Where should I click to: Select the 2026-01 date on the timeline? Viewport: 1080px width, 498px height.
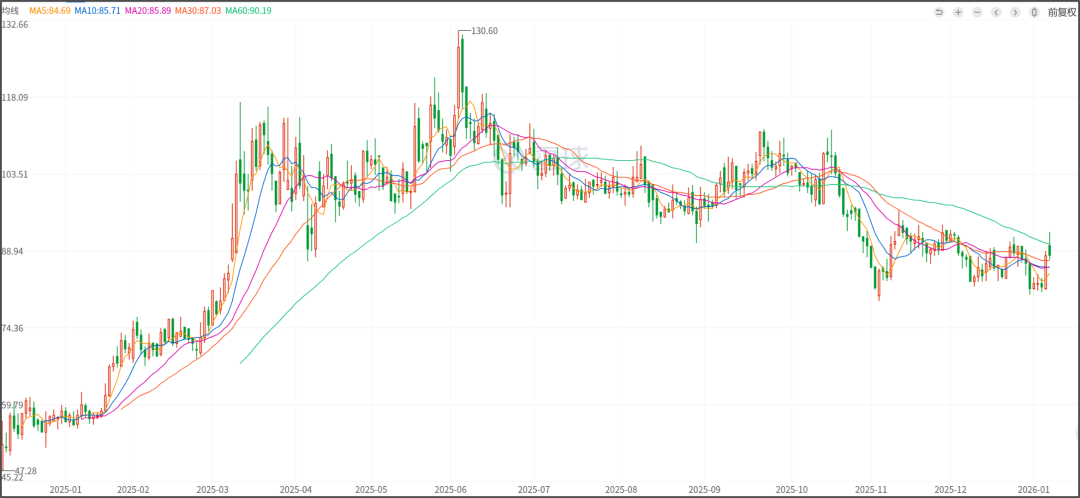pyautogui.click(x=1032, y=490)
